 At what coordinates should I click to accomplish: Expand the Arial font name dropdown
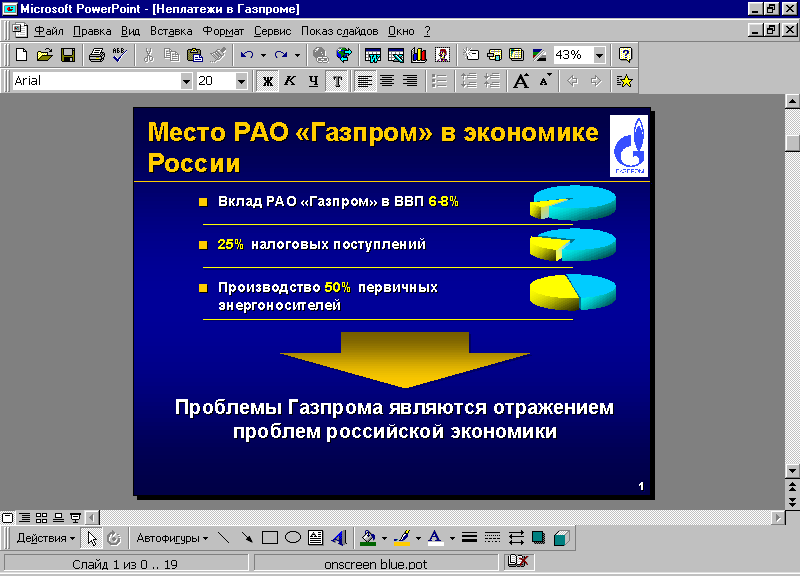[x=186, y=81]
